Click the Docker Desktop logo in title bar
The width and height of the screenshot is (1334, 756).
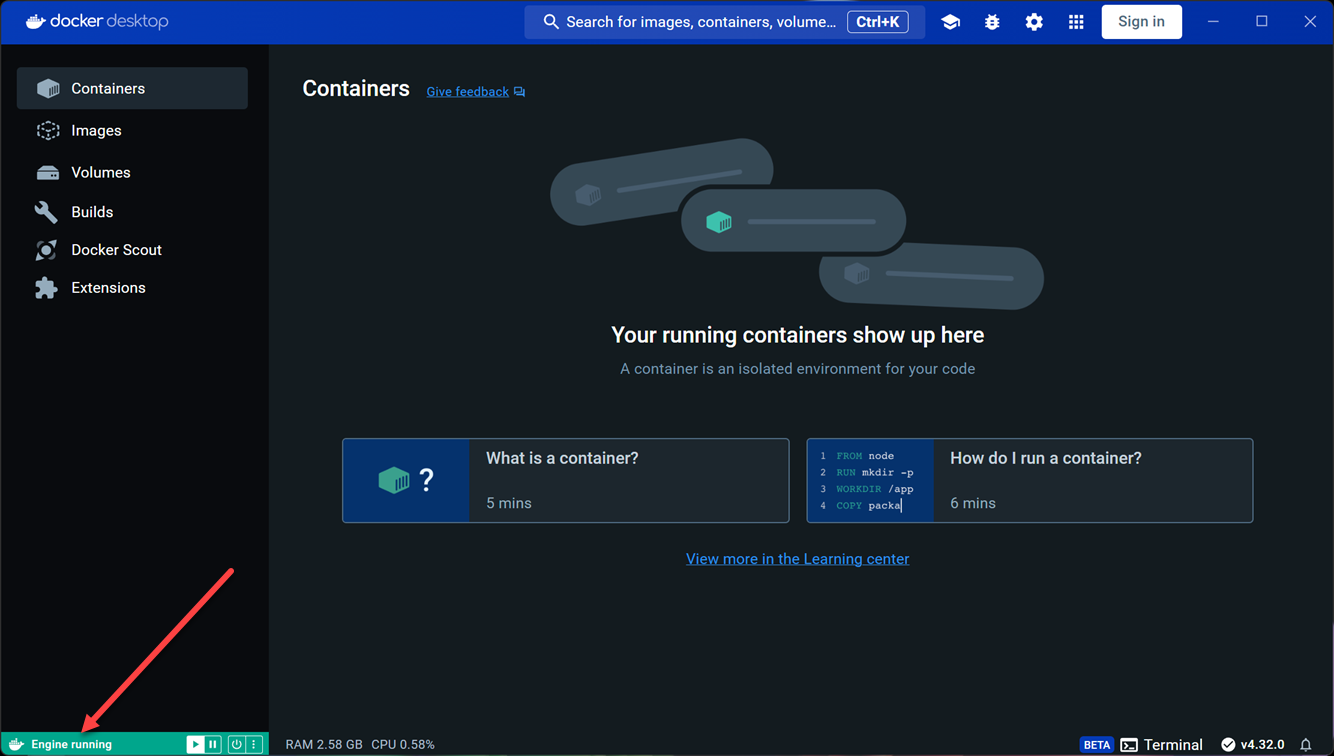pyautogui.click(x=97, y=22)
